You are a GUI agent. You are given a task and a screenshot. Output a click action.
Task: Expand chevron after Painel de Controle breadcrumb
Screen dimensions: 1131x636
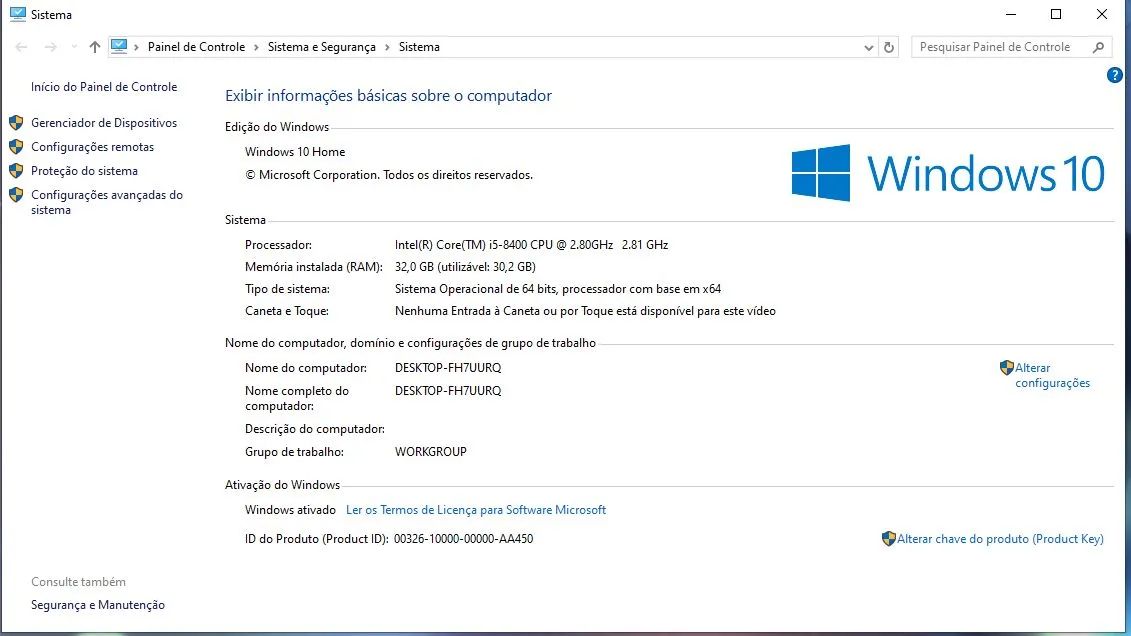coord(256,47)
